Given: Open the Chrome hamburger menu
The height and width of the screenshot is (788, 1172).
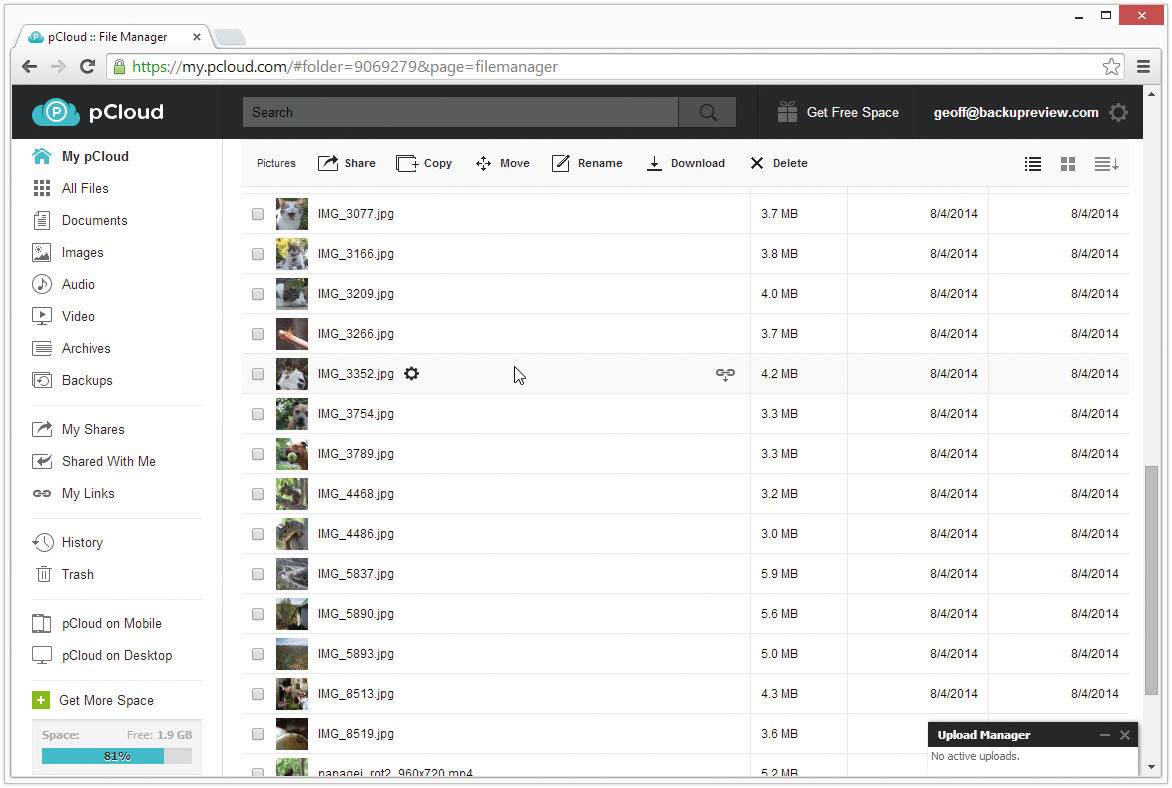Looking at the screenshot, I should pos(1143,67).
